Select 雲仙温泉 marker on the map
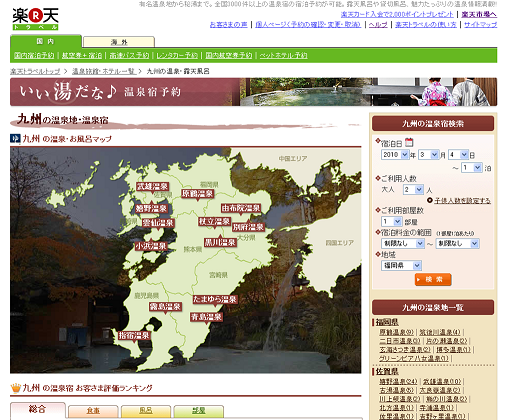Screen dimensions: 508x420 pos(158,223)
